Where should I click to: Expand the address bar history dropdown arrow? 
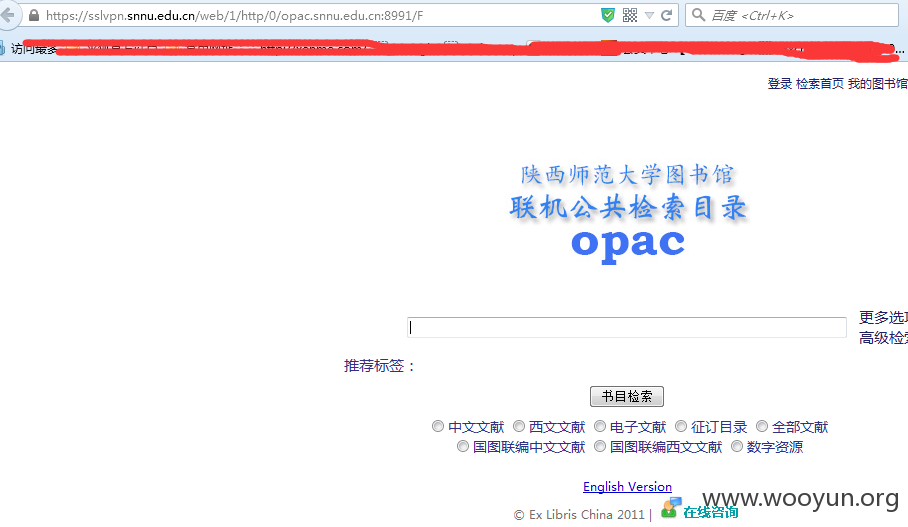(649, 16)
